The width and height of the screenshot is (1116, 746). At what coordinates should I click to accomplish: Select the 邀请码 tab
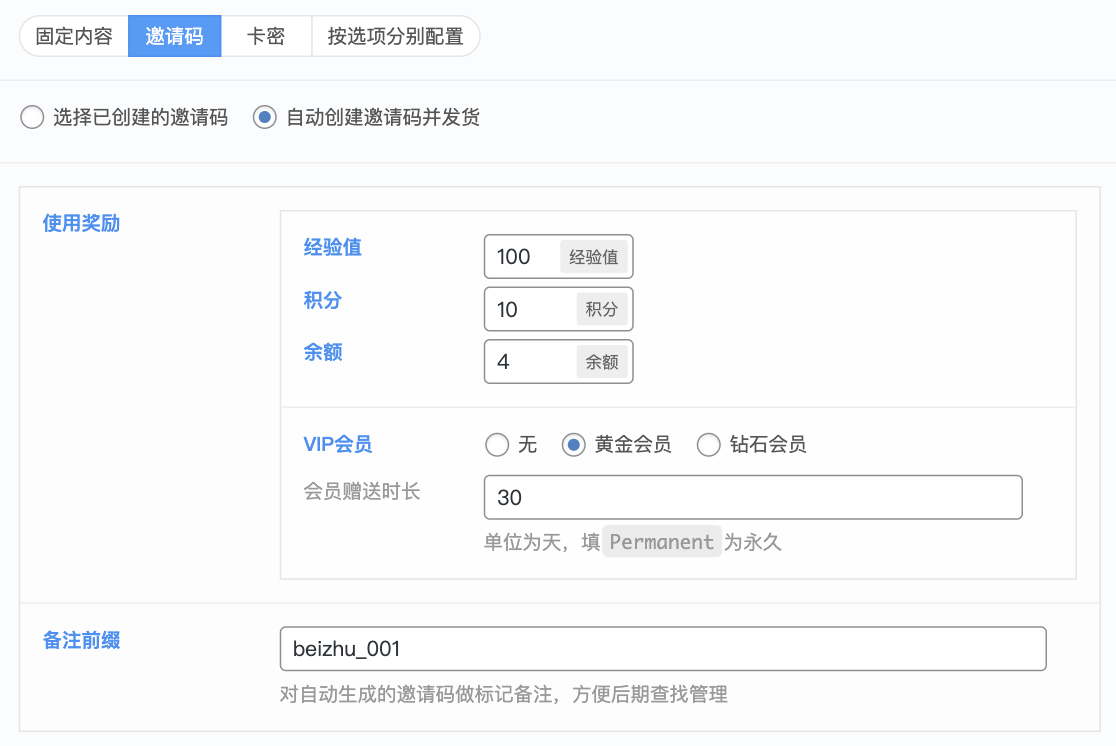[174, 35]
